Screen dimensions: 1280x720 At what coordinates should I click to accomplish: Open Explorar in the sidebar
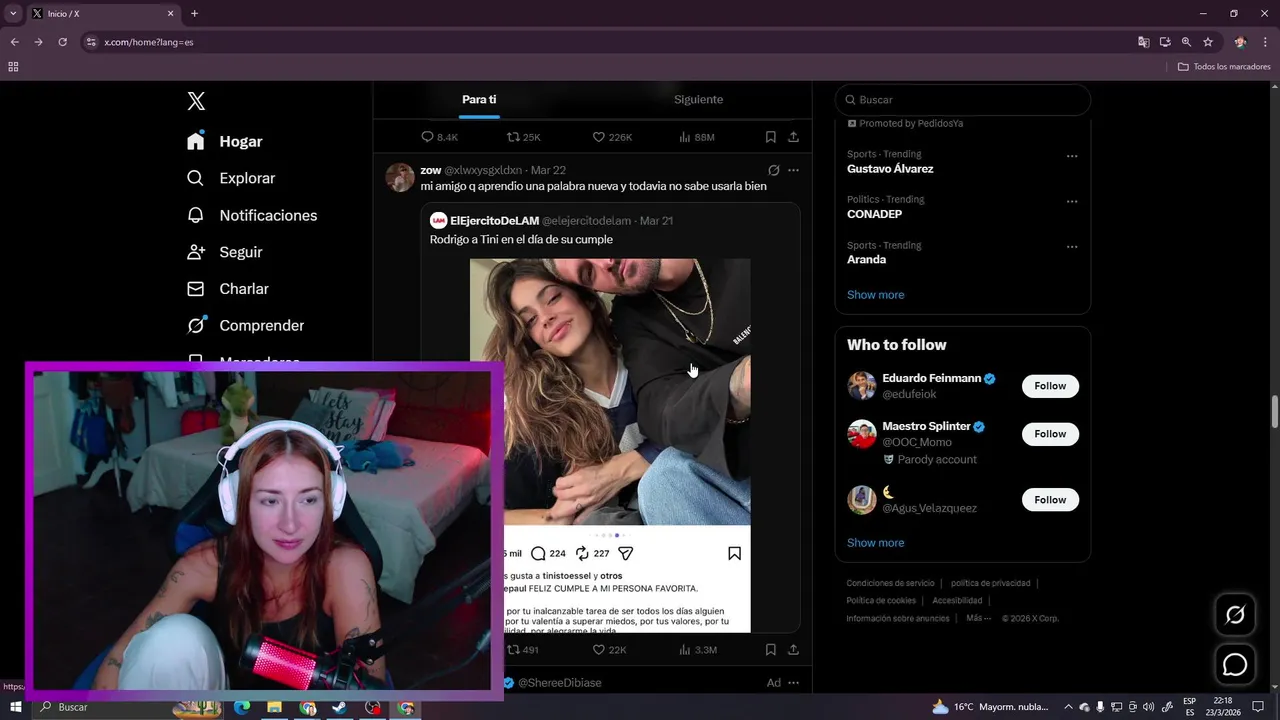pos(231,178)
